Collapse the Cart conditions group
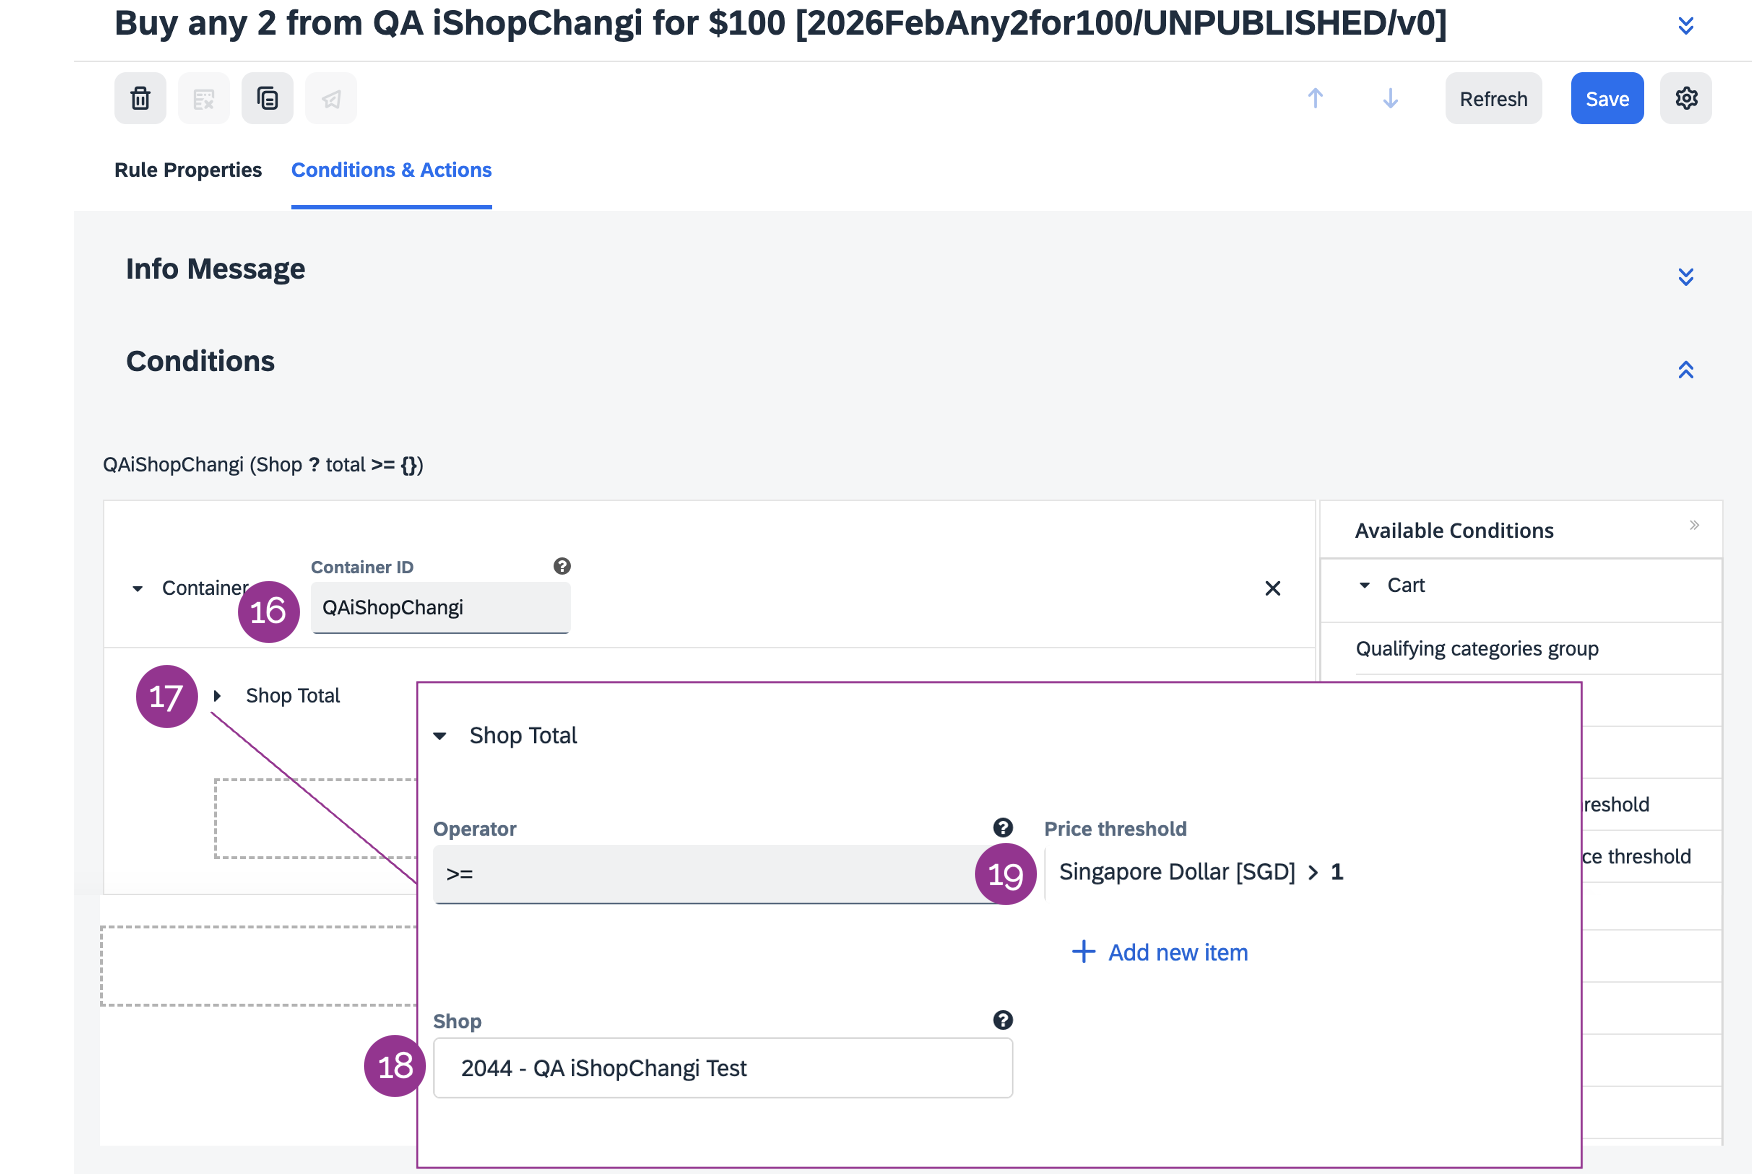The image size is (1752, 1174). click(1365, 586)
